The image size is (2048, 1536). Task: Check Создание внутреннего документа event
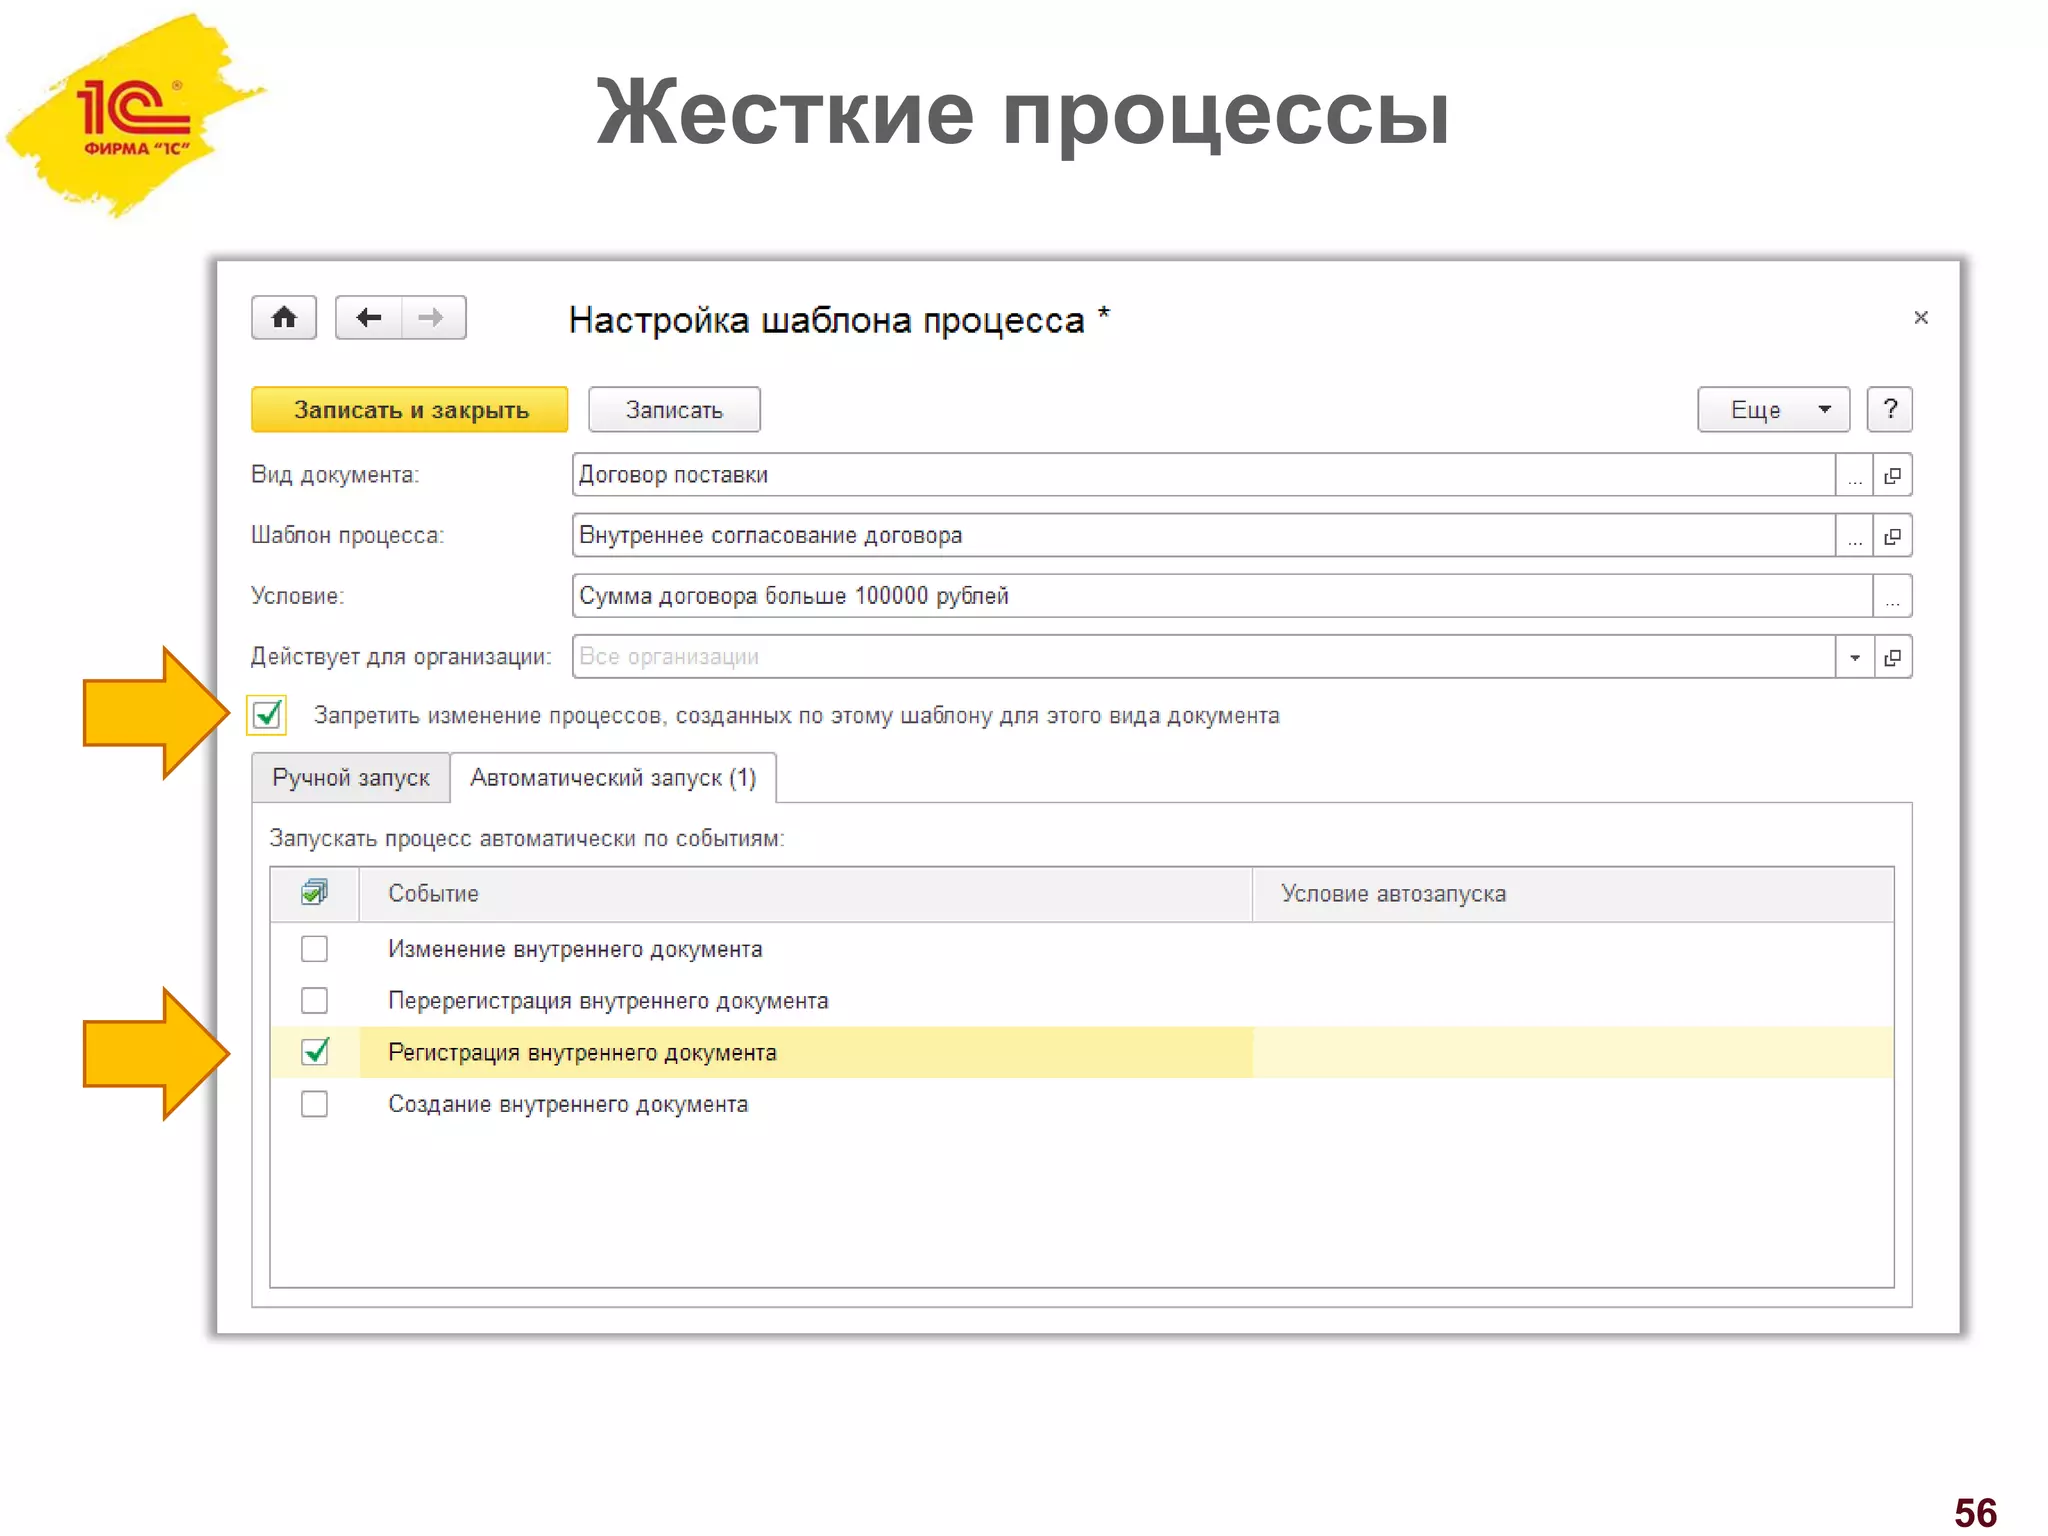tap(314, 1104)
